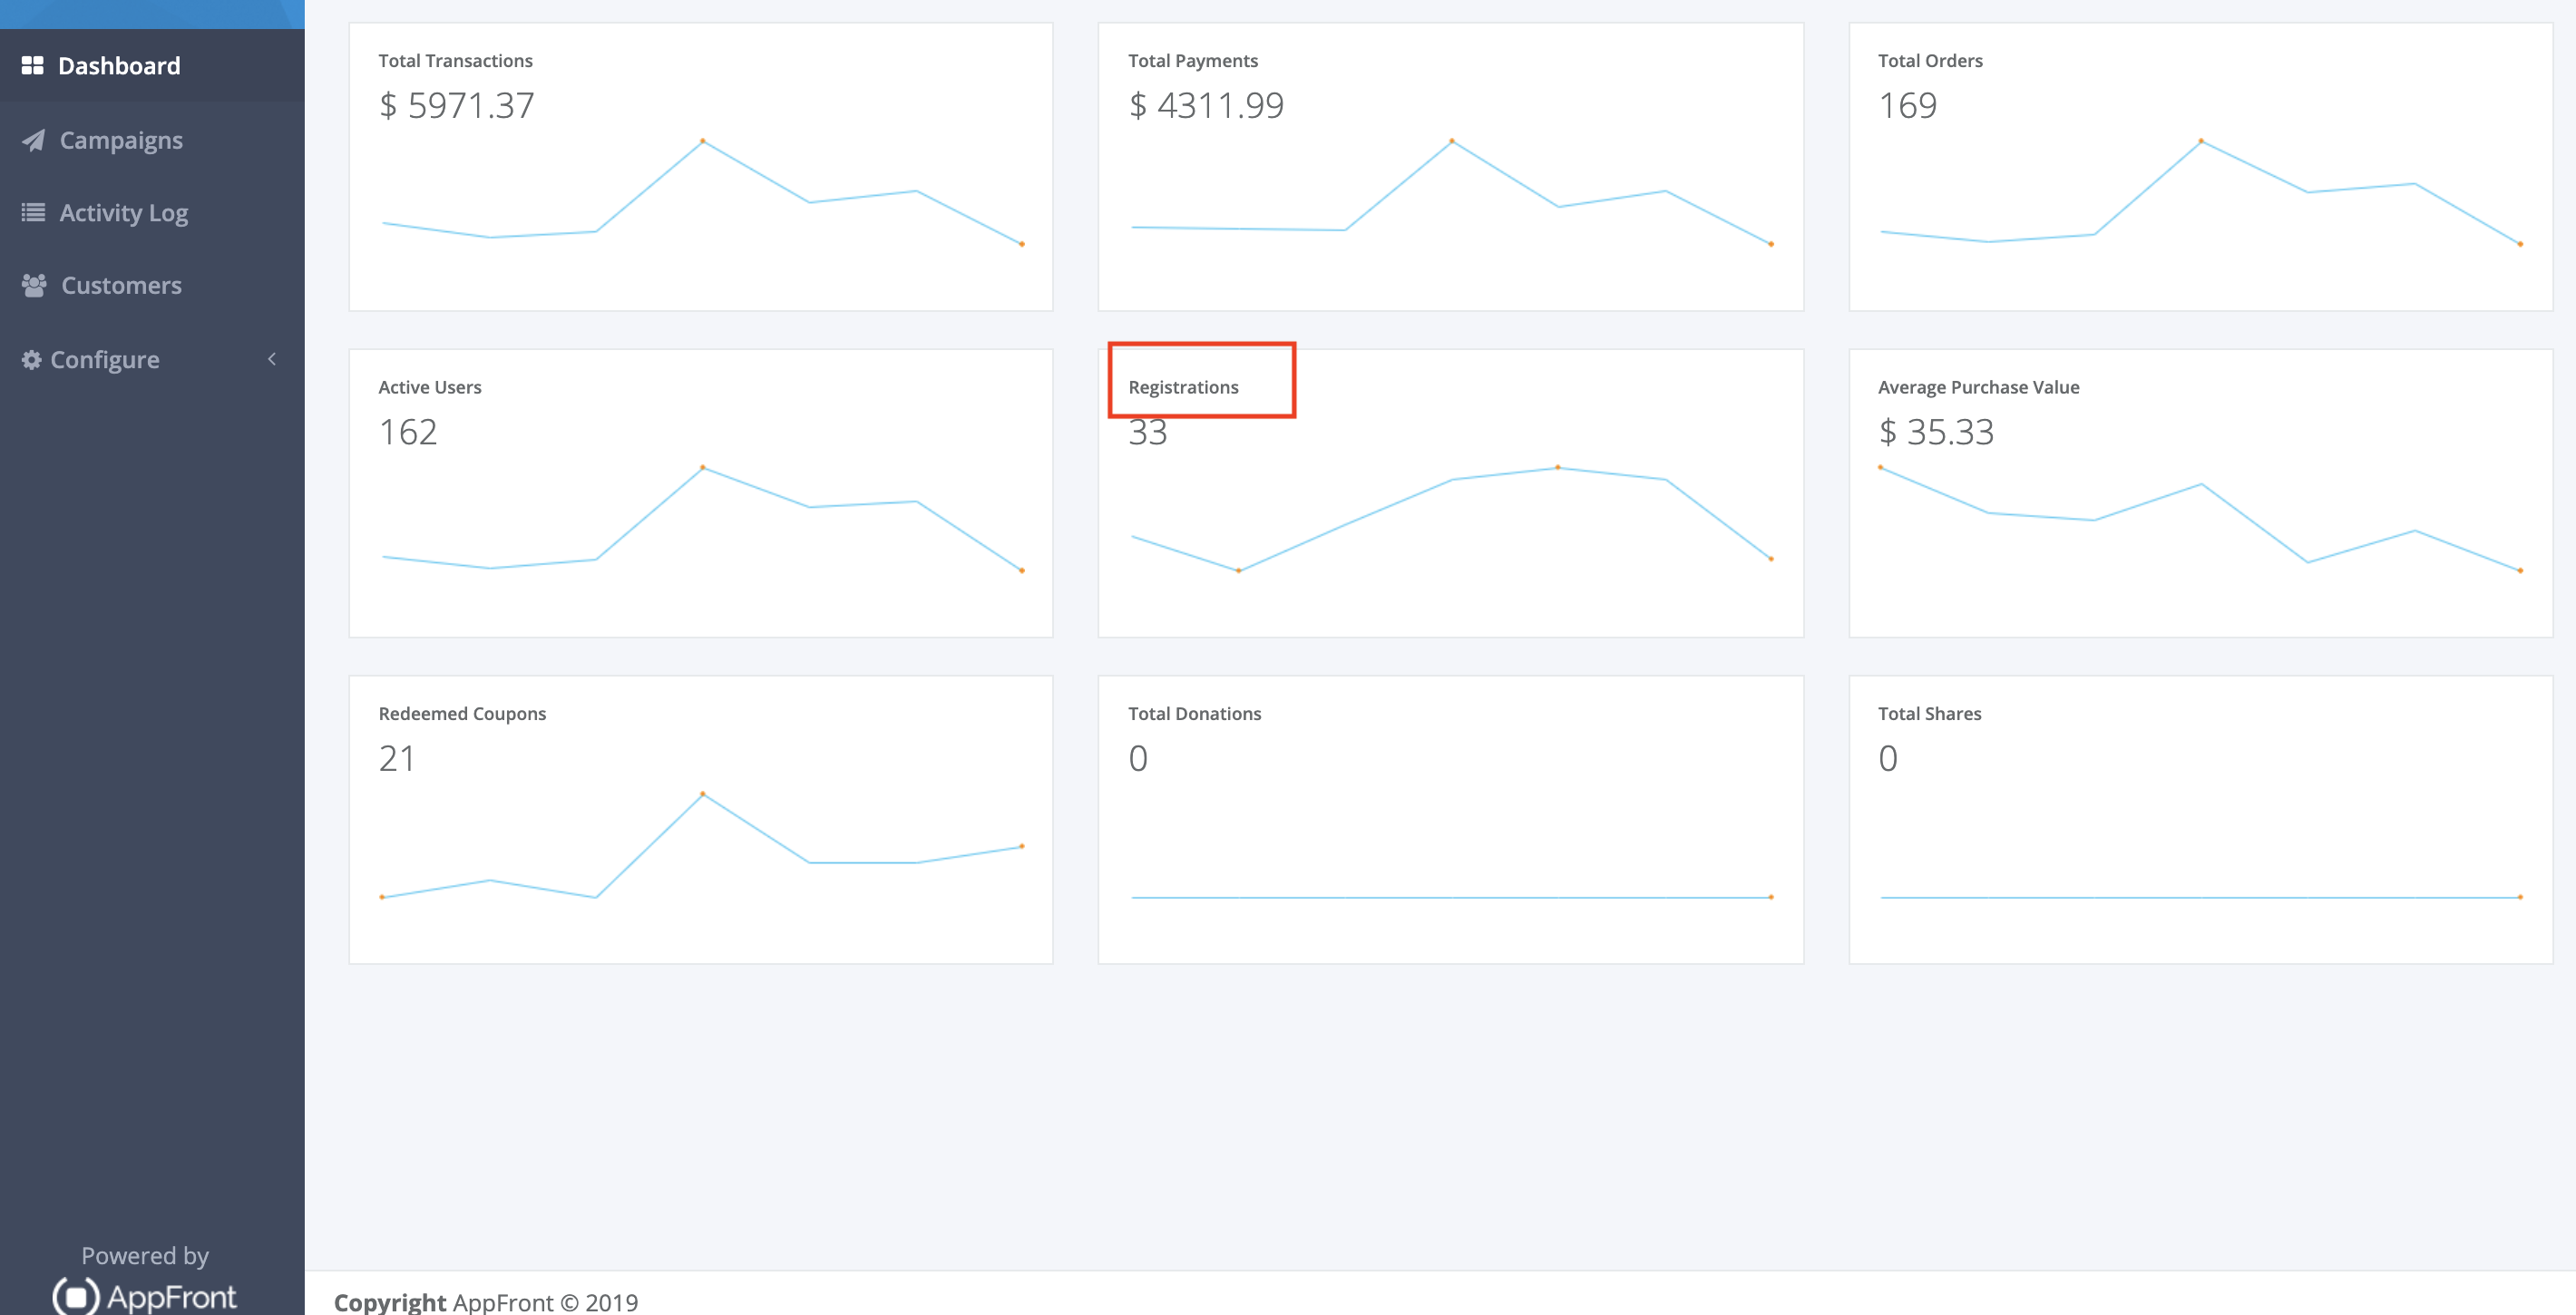Click the Powered by text
Screen dimensions: 2576x1315
tap(145, 1256)
